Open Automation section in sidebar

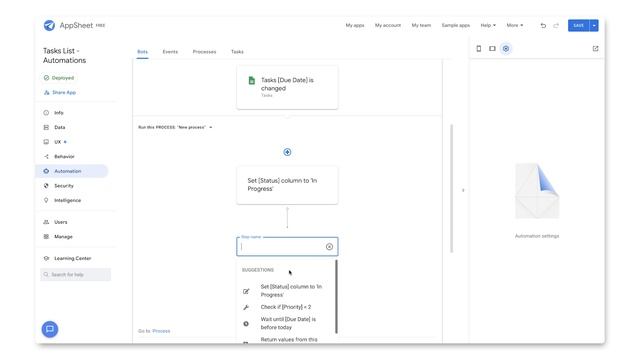coord(72,171)
